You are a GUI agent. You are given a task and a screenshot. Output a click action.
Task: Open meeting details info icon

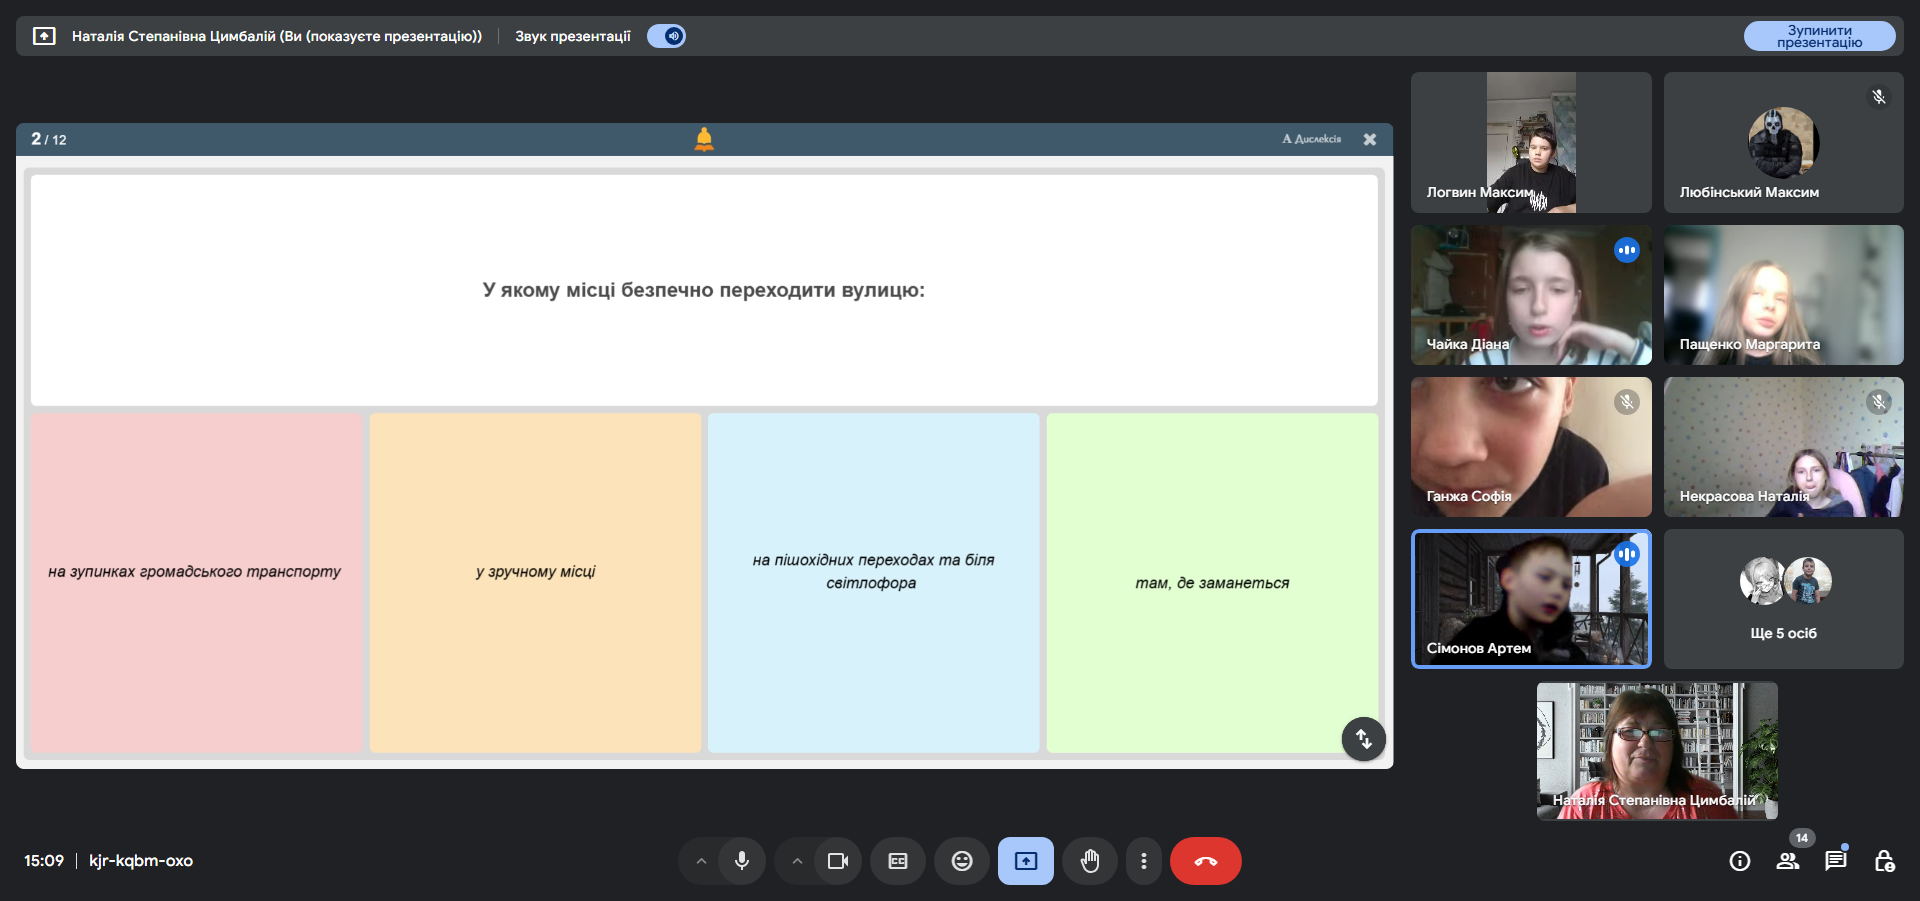click(1740, 861)
